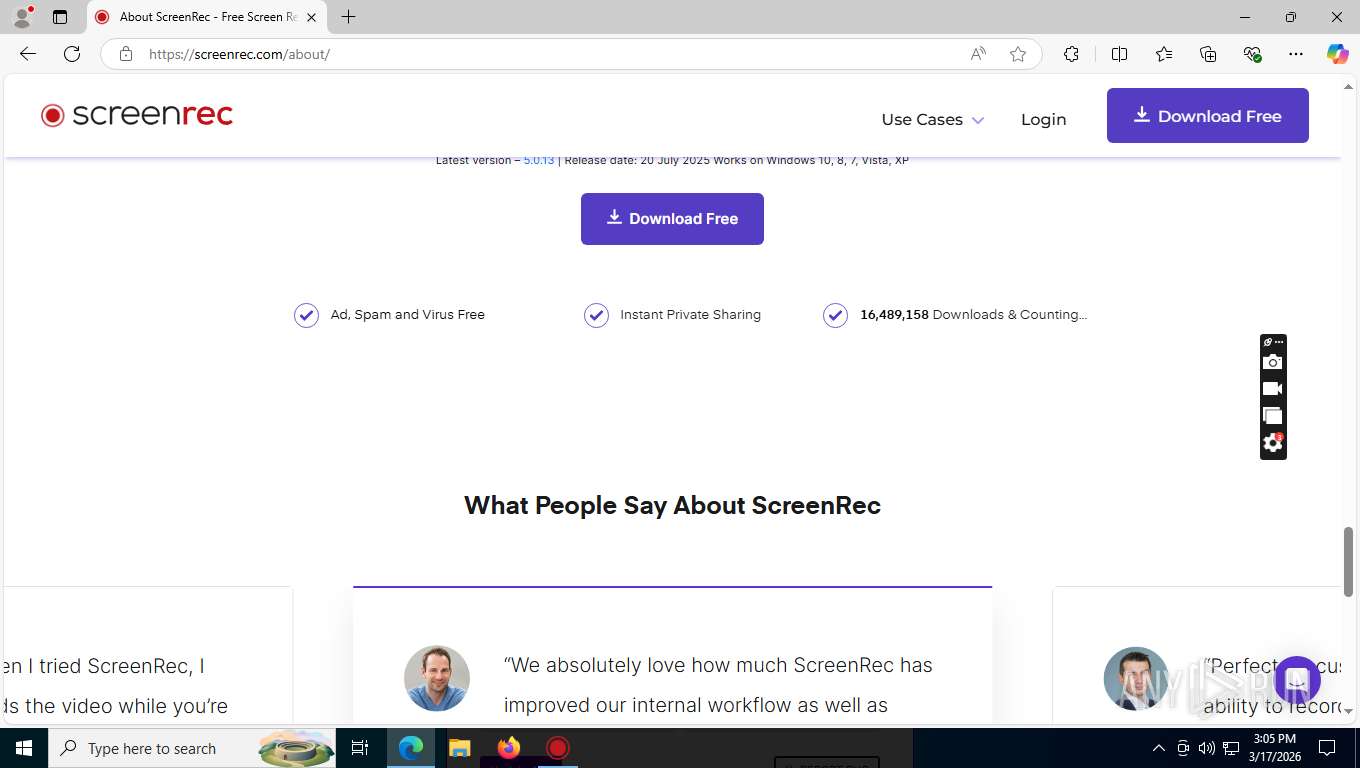Open Microsoft Edge from taskbar
1360x768 pixels.
coord(411,748)
